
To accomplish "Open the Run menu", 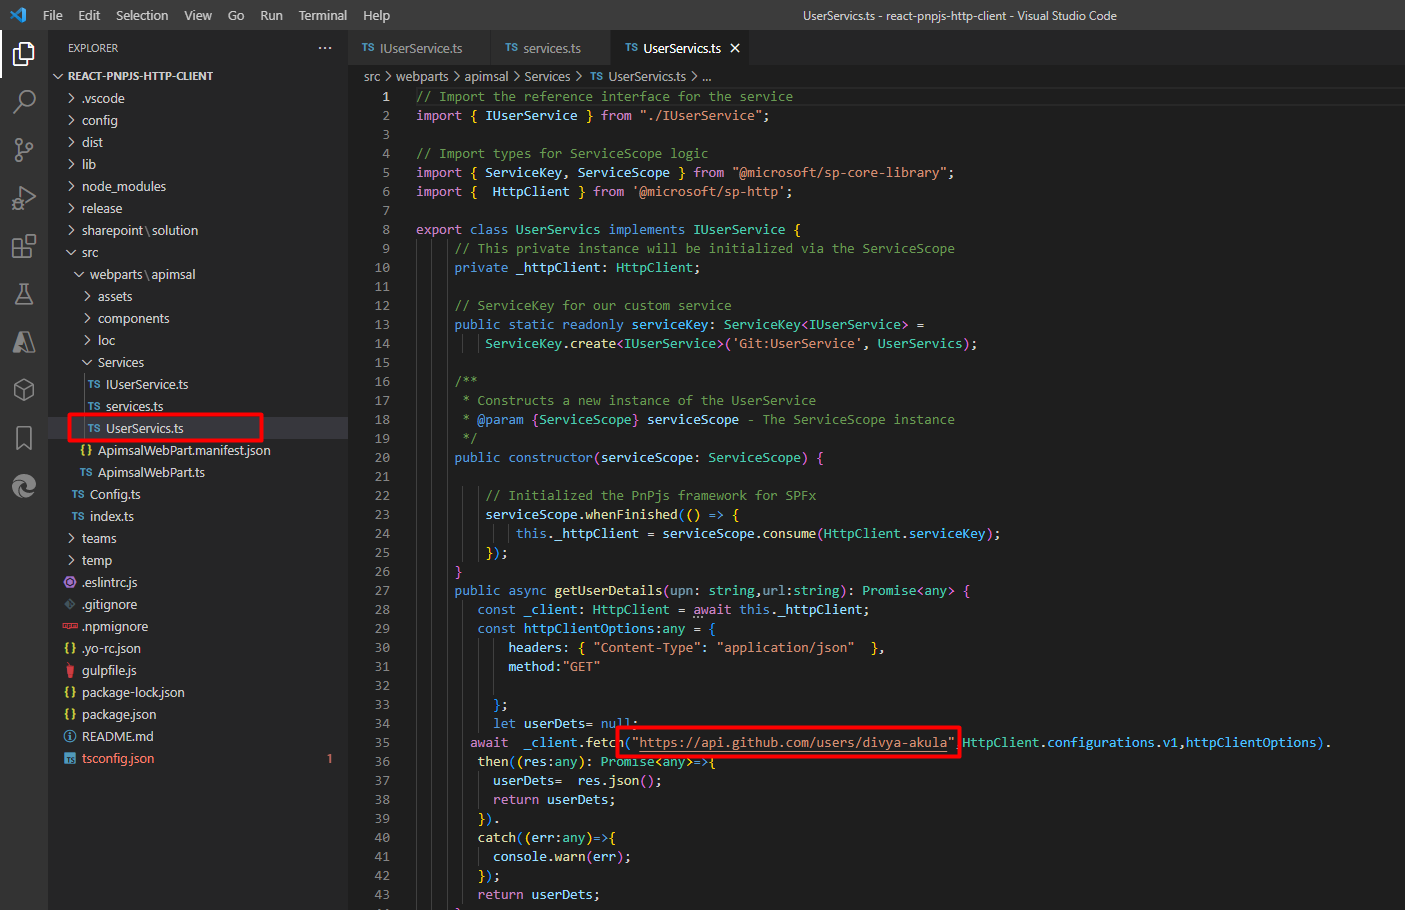I will pos(271,15).
